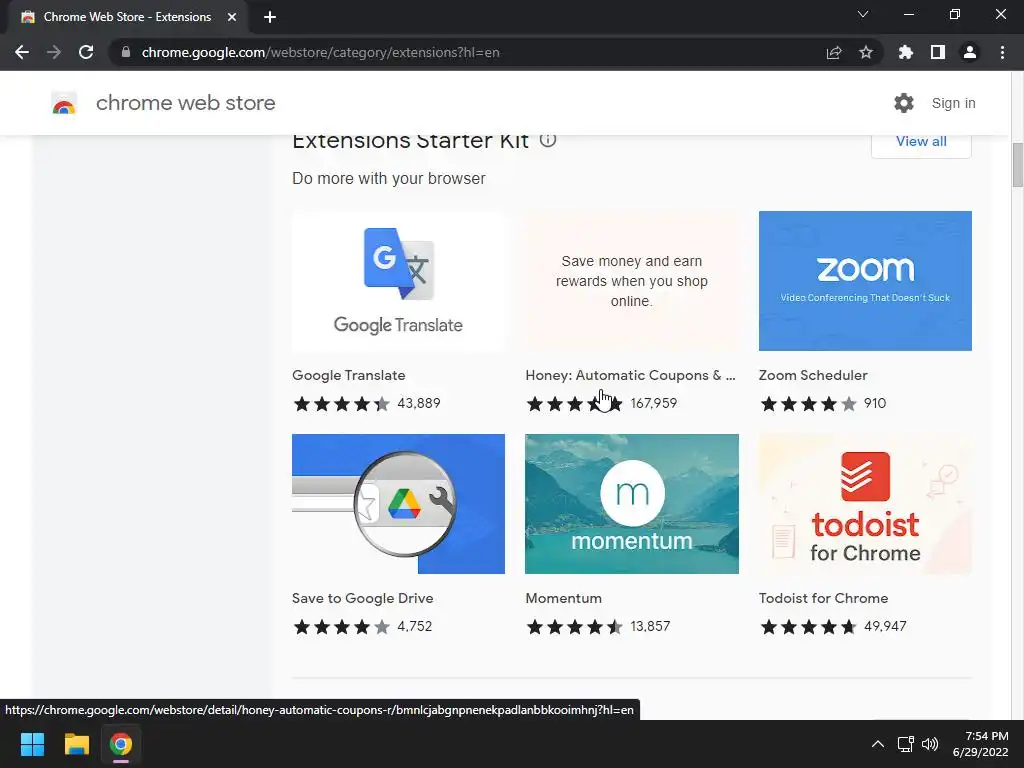Click the 13,857 review count
The width and height of the screenshot is (1024, 768).
(650, 627)
